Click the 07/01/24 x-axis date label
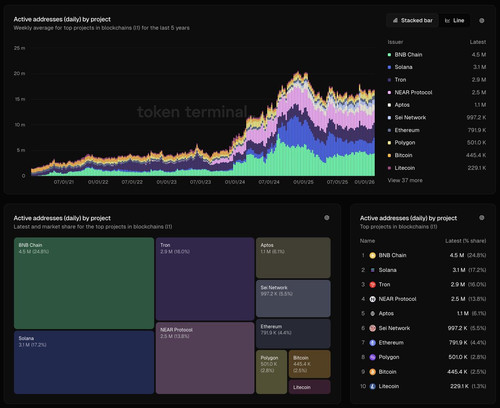 269,182
